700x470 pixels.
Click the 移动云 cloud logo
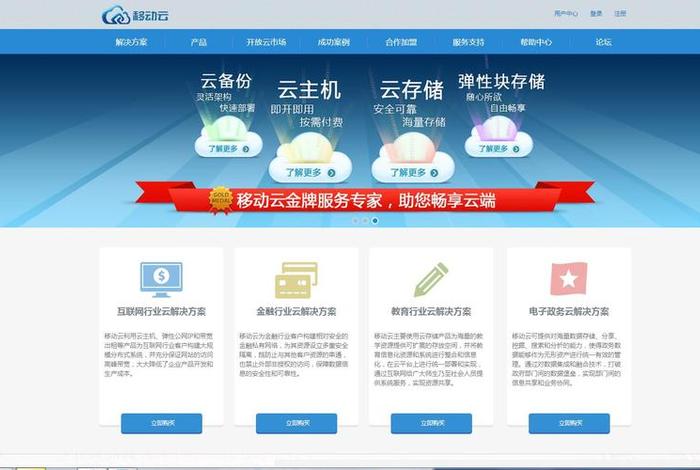click(135, 16)
